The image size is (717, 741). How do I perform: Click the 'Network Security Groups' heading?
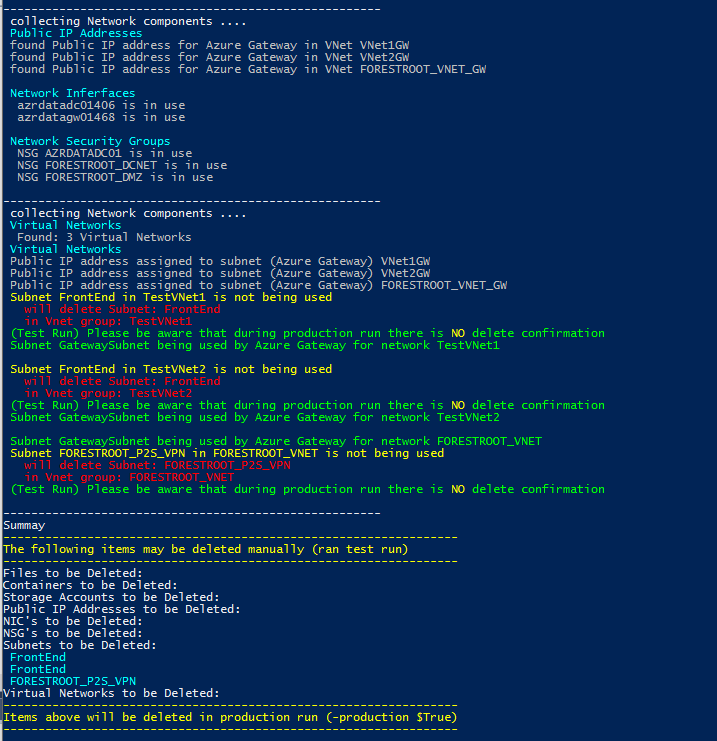tap(90, 141)
